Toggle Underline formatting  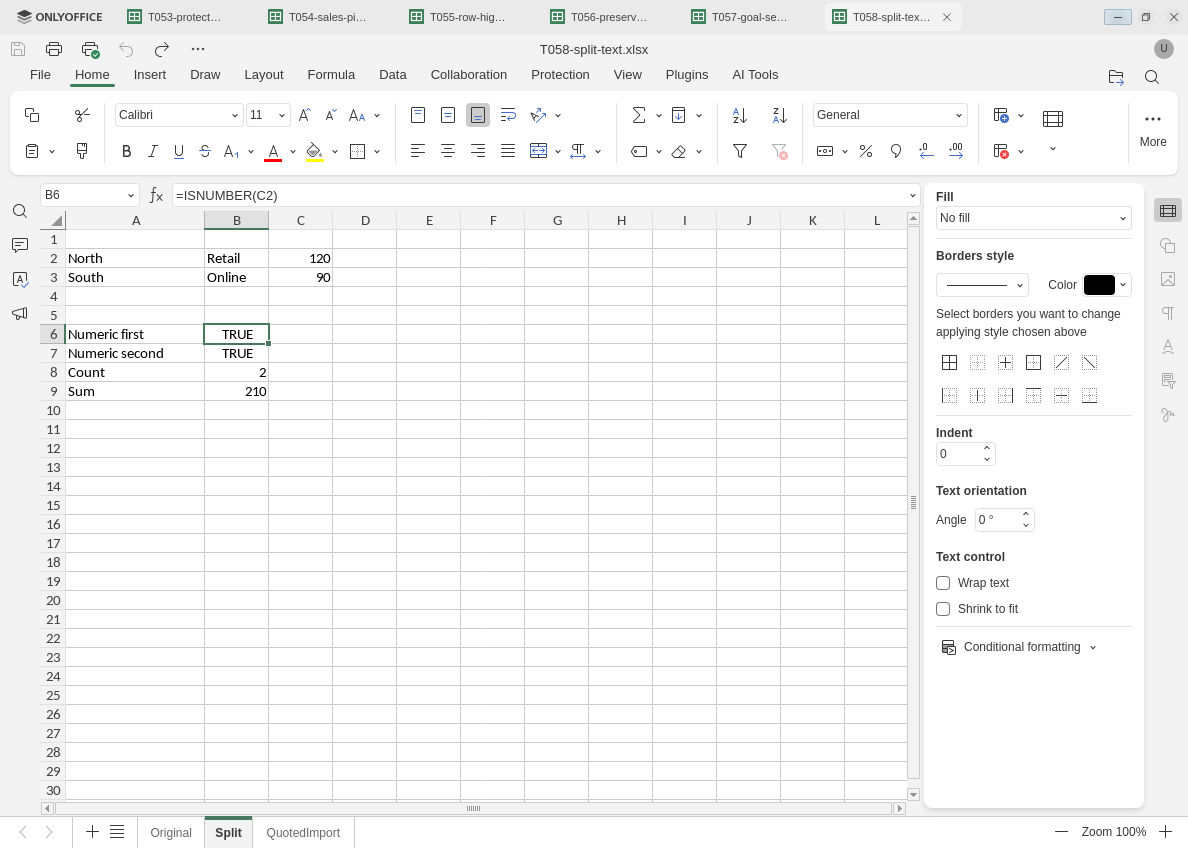[x=179, y=152]
